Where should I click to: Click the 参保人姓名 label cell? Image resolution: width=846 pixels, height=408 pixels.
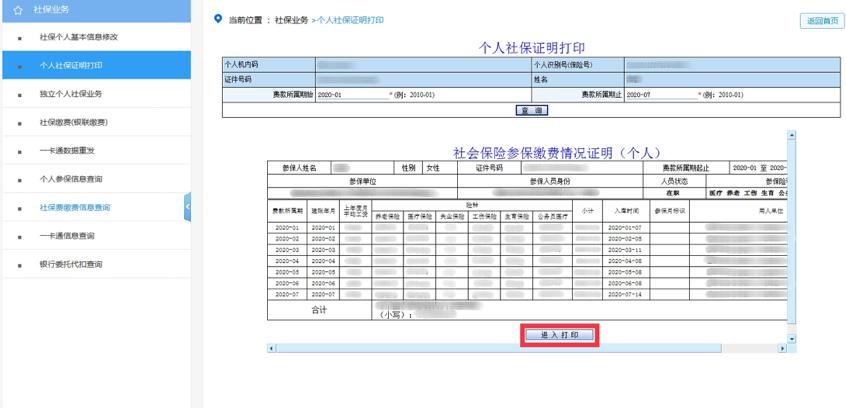pos(299,168)
